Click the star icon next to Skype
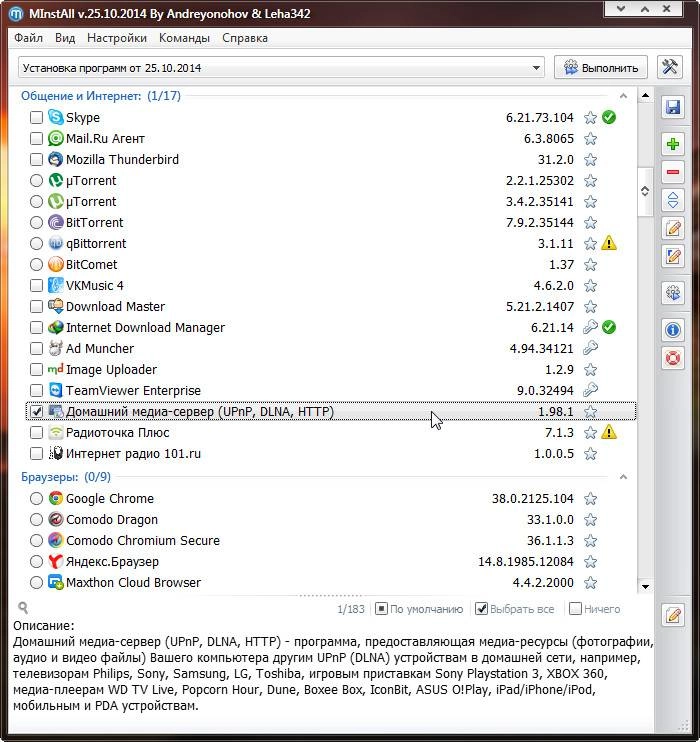Viewport: 700px width, 742px height. [x=590, y=117]
